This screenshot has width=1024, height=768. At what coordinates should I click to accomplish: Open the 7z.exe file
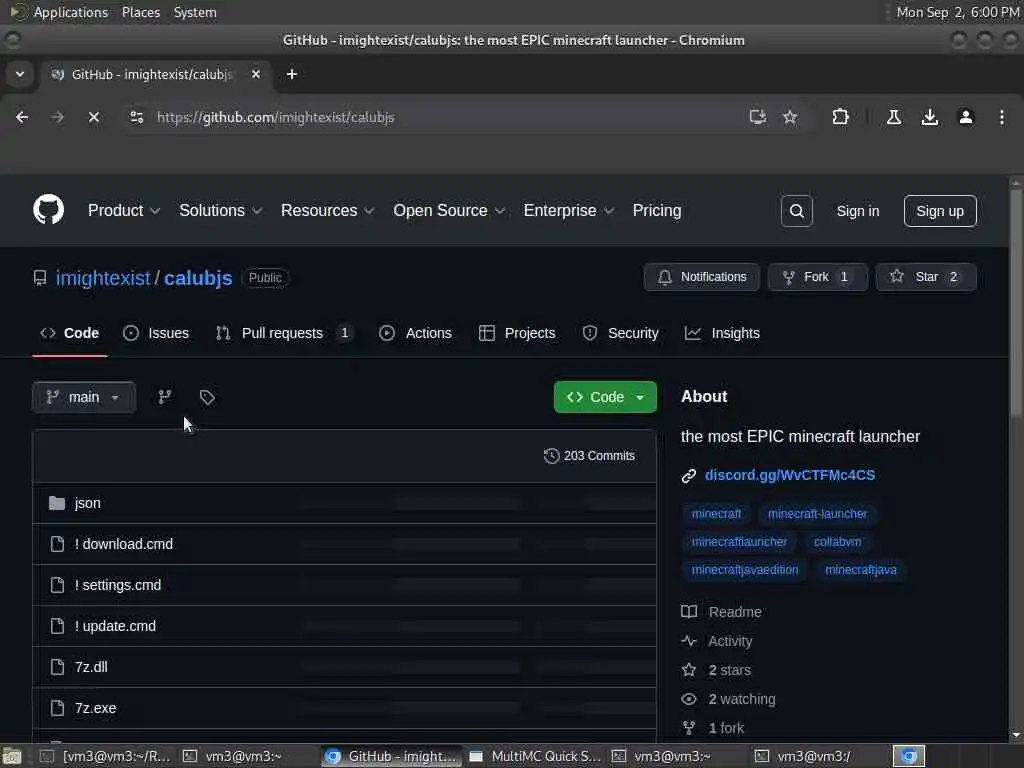click(95, 708)
